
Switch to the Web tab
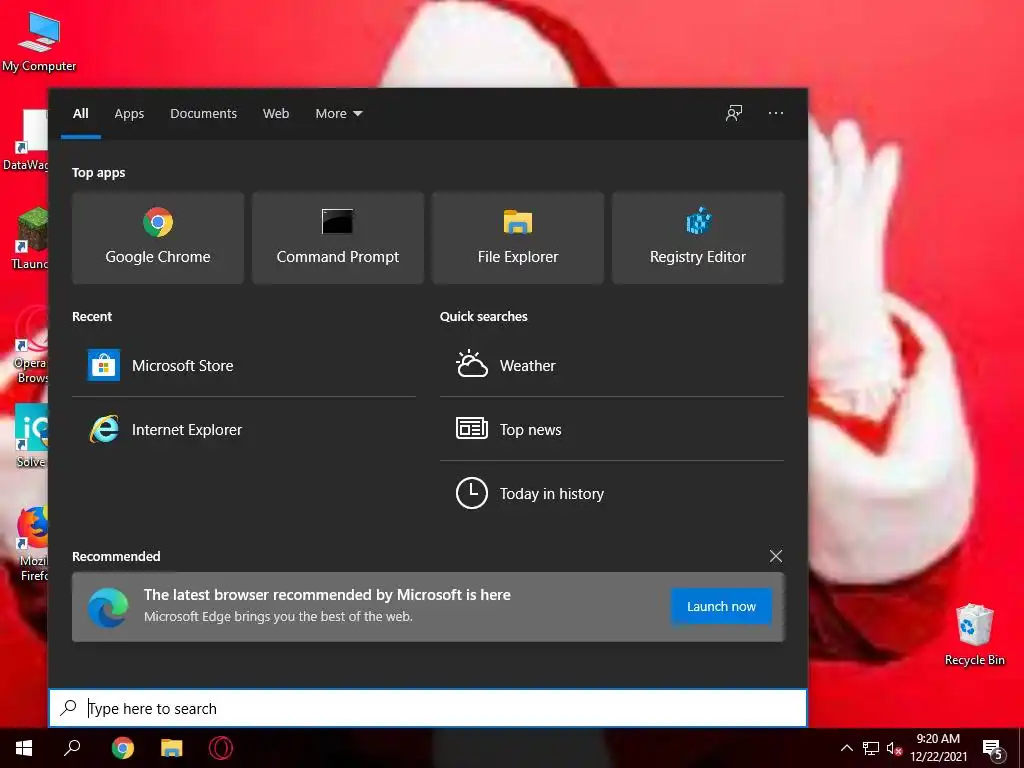[276, 114]
